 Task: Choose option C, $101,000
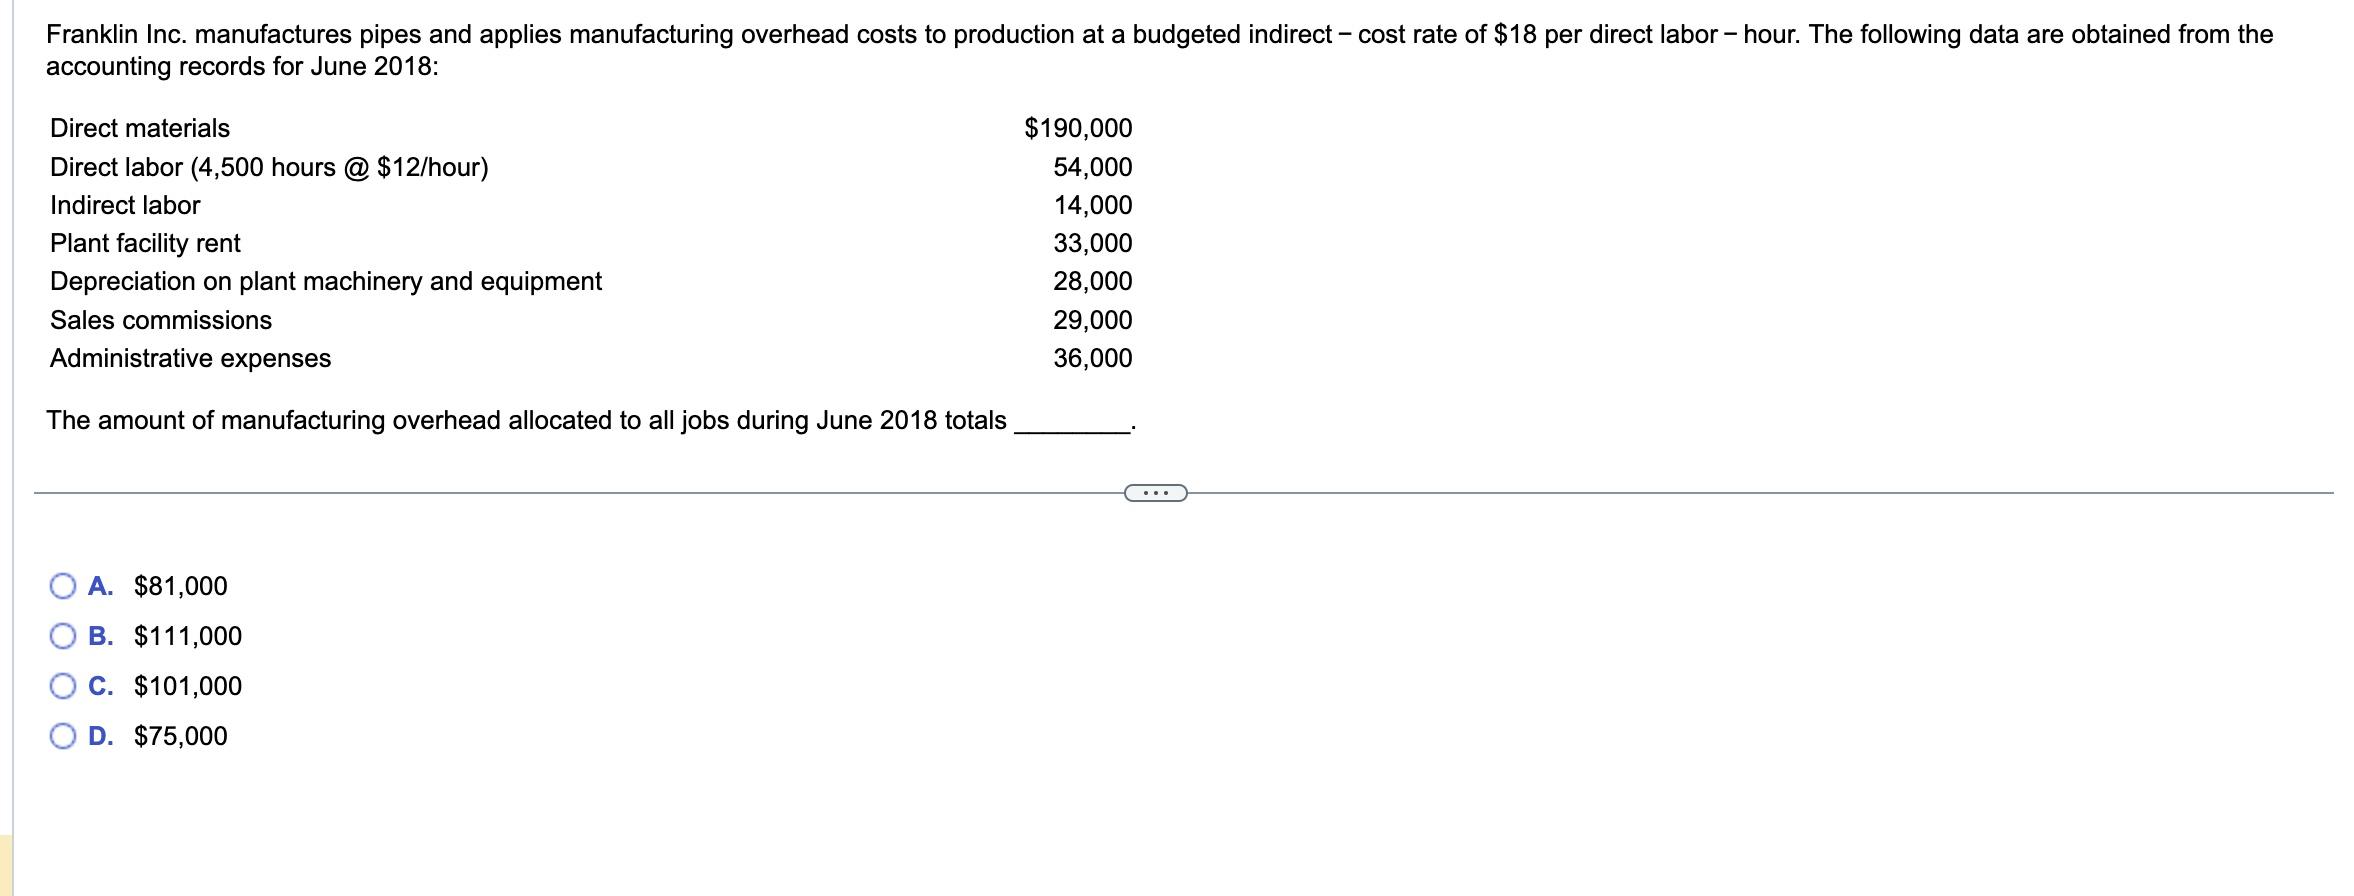[x=62, y=686]
